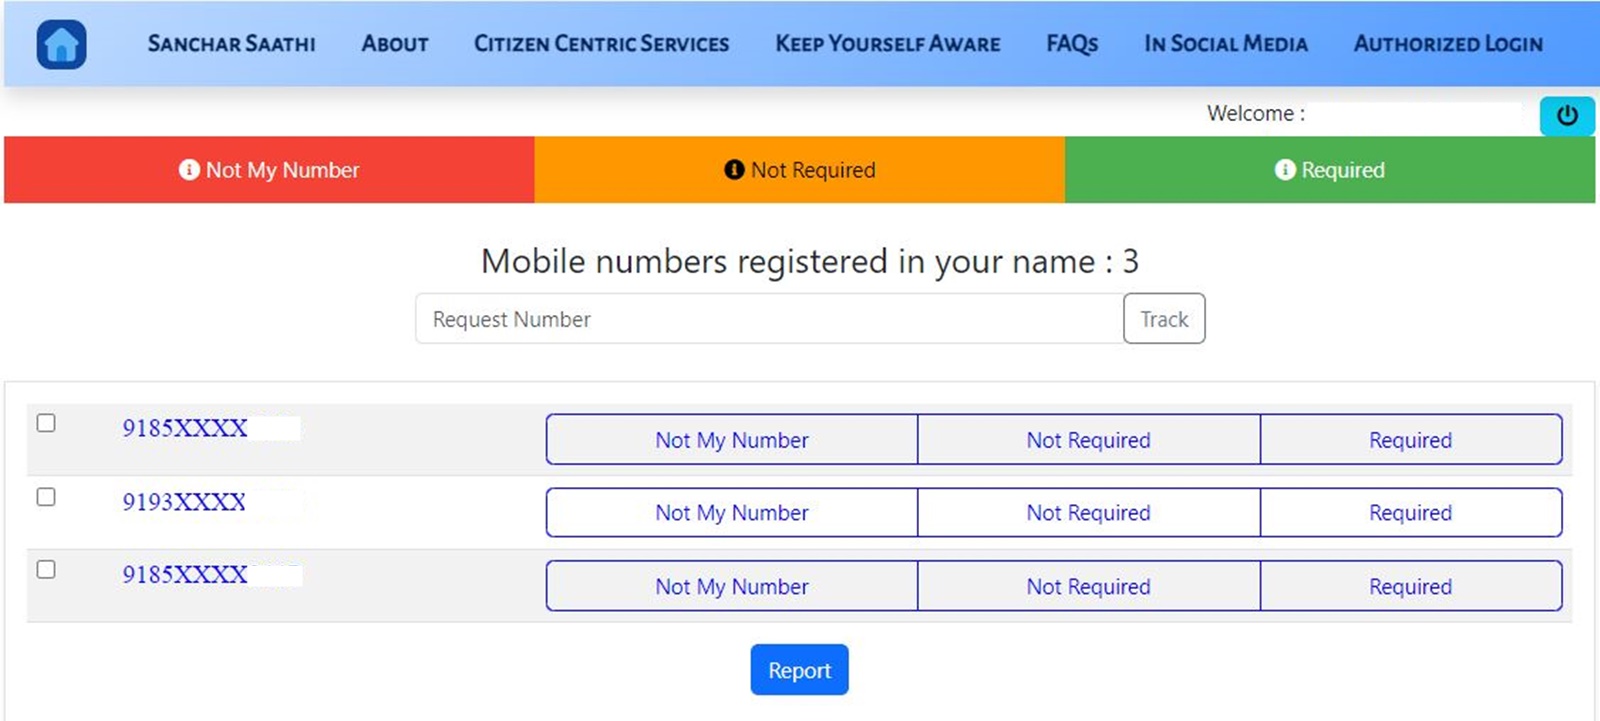
Task: Open the FAQs page
Action: 1071,44
